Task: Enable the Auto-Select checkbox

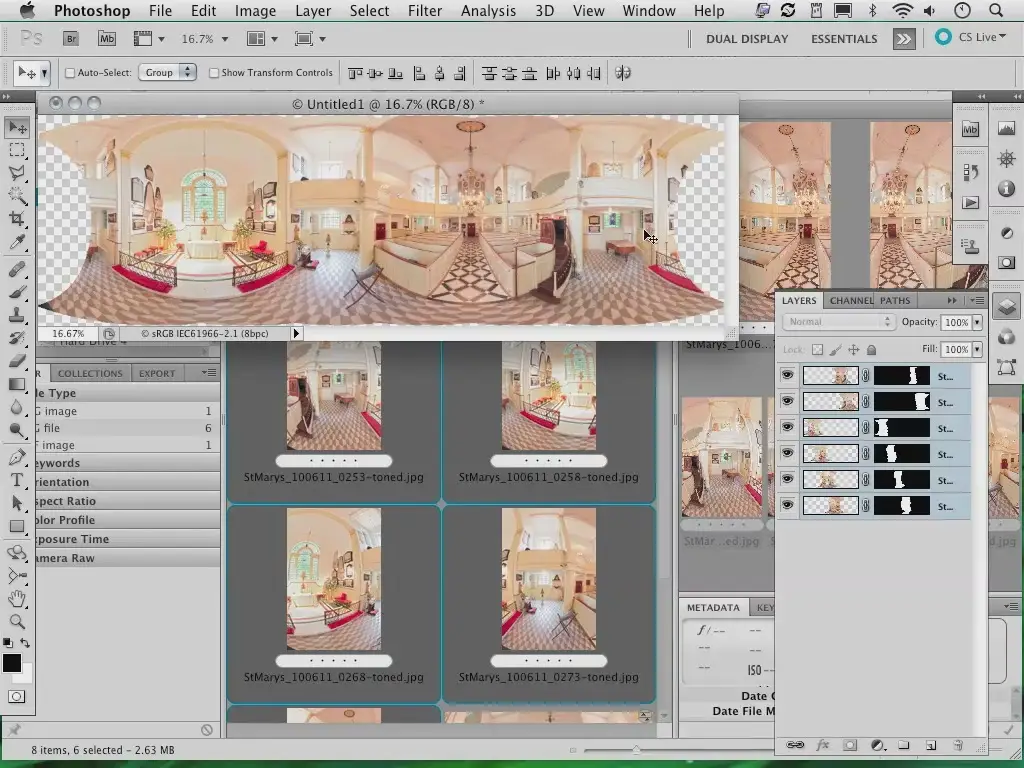Action: coord(70,73)
